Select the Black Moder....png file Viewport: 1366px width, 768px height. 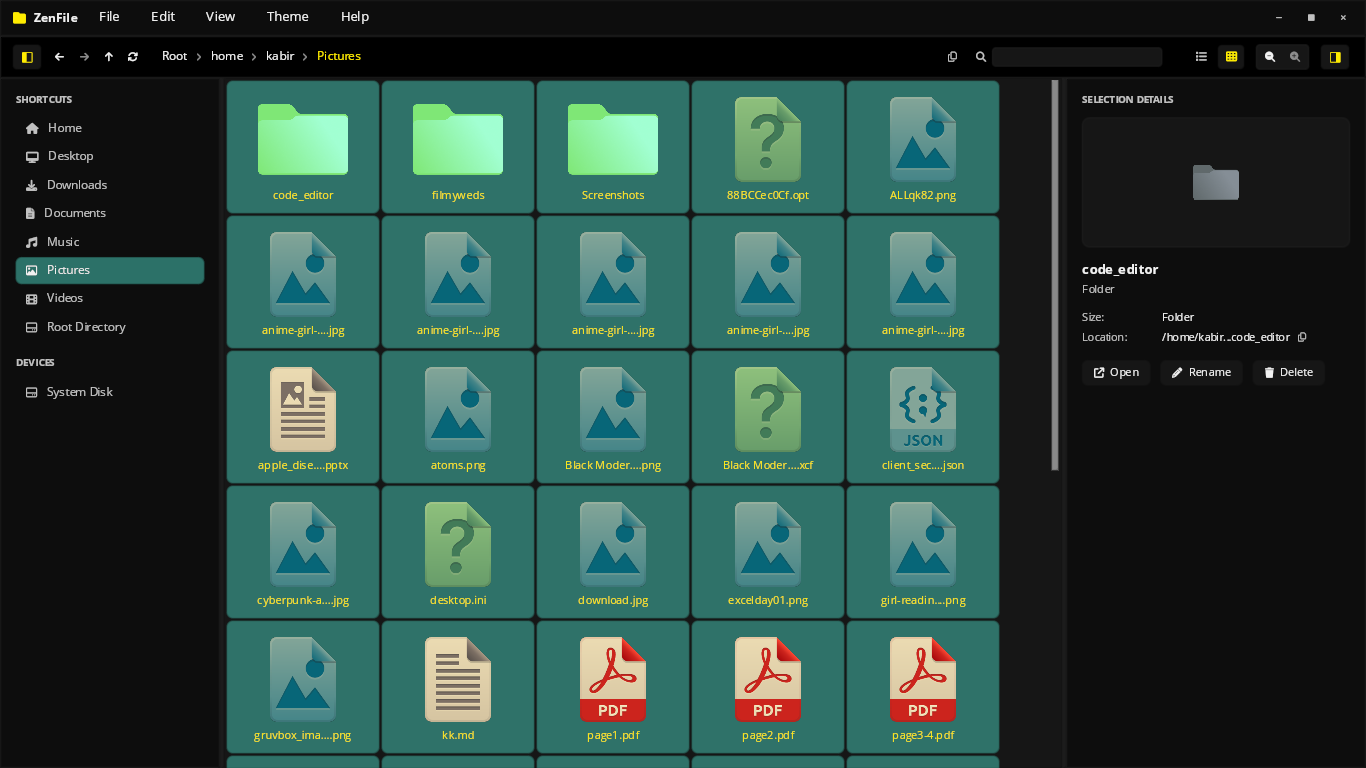(613, 417)
